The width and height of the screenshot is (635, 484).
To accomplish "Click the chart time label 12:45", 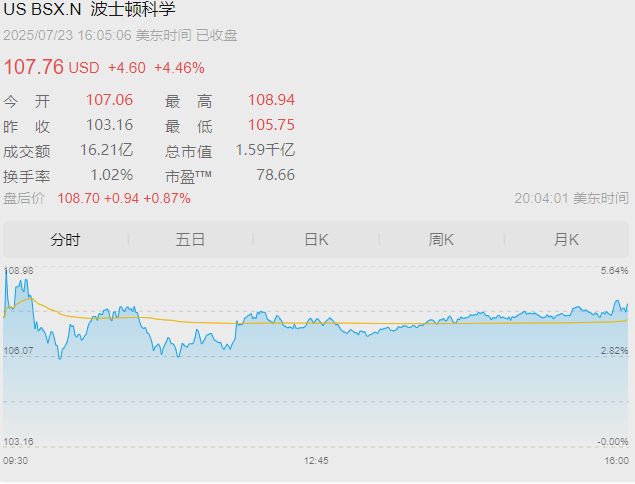I will click(x=316, y=461).
